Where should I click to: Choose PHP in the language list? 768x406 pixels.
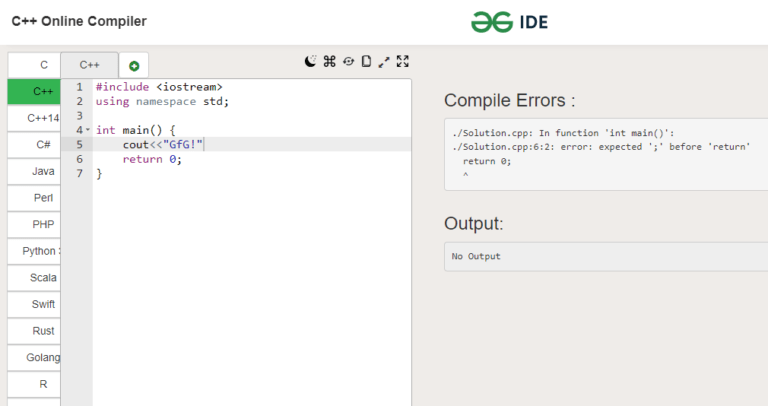tap(34, 224)
